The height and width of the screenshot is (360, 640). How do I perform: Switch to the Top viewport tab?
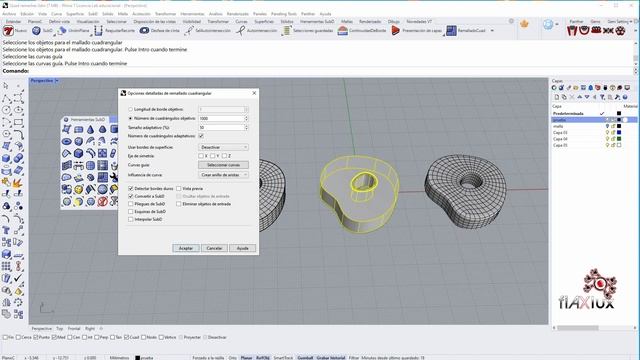60,328
